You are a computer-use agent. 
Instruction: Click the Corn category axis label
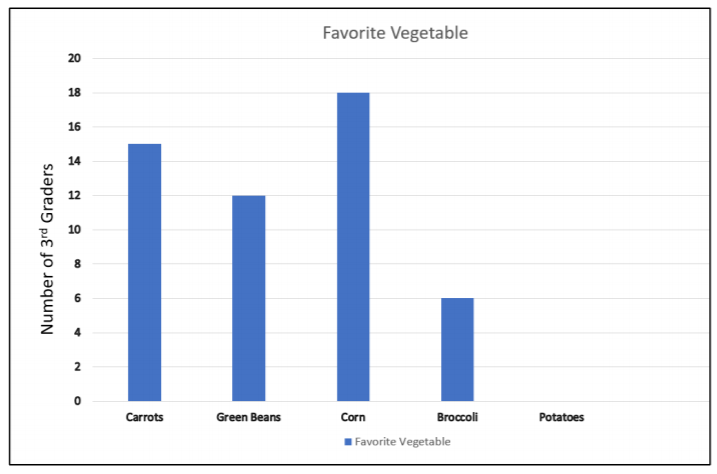pos(353,418)
